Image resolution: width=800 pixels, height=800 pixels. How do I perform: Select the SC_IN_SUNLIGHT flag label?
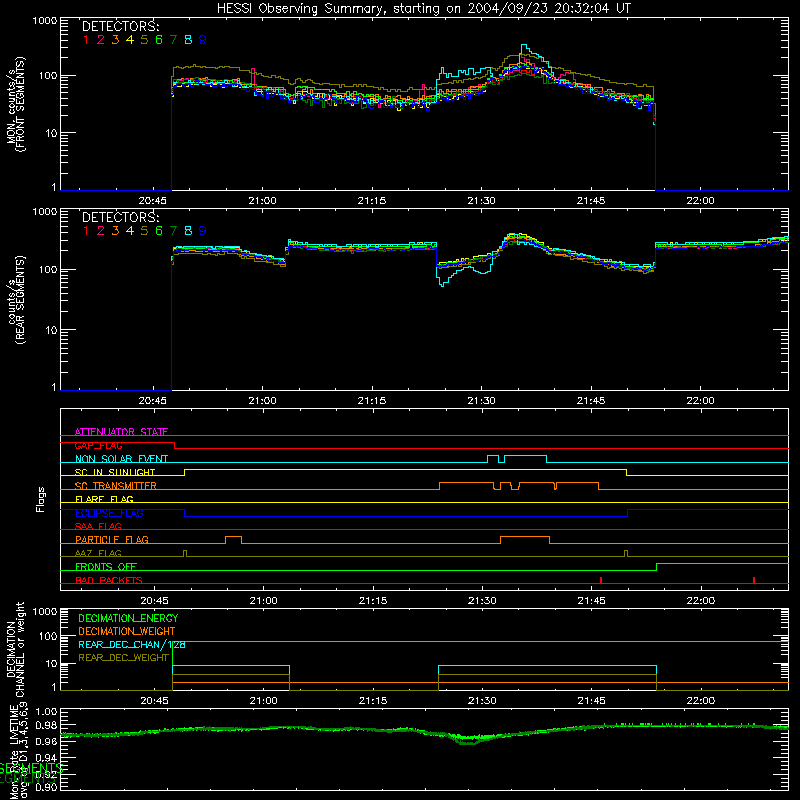point(115,472)
